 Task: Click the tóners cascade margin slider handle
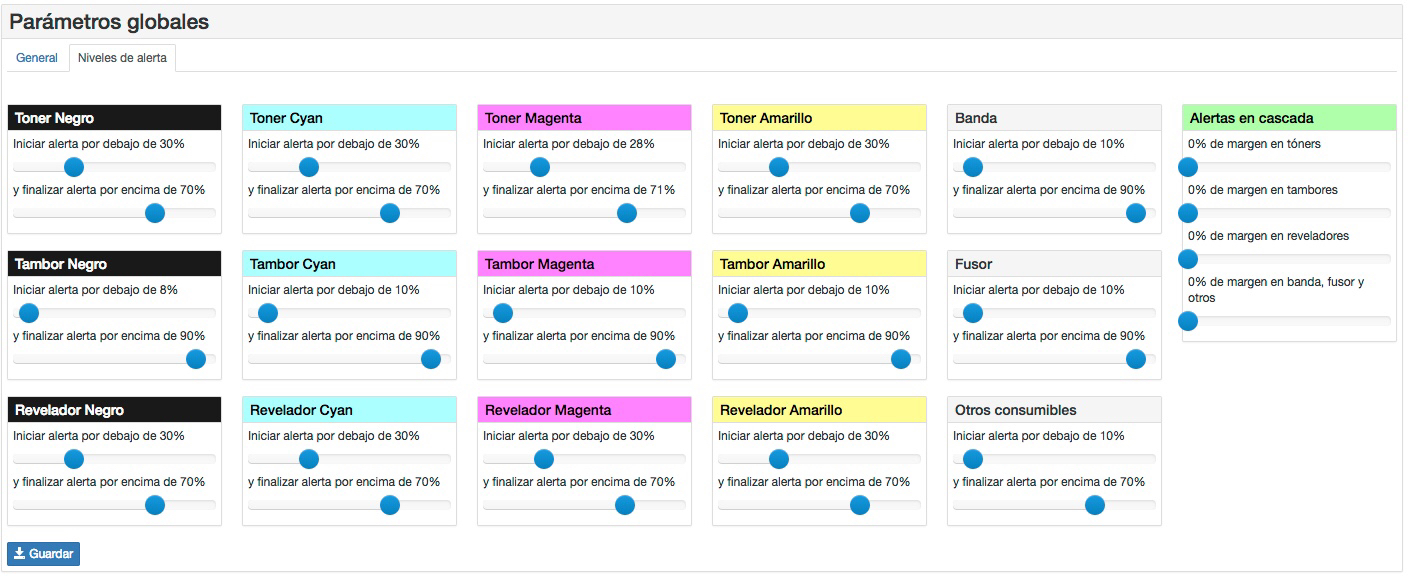click(1188, 167)
